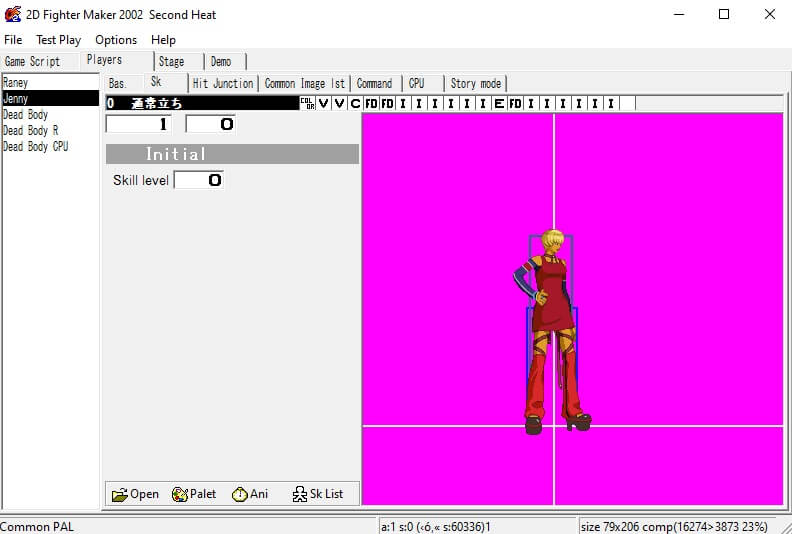Maximize the 2D Fighter Maker window

pyautogui.click(x=724, y=14)
